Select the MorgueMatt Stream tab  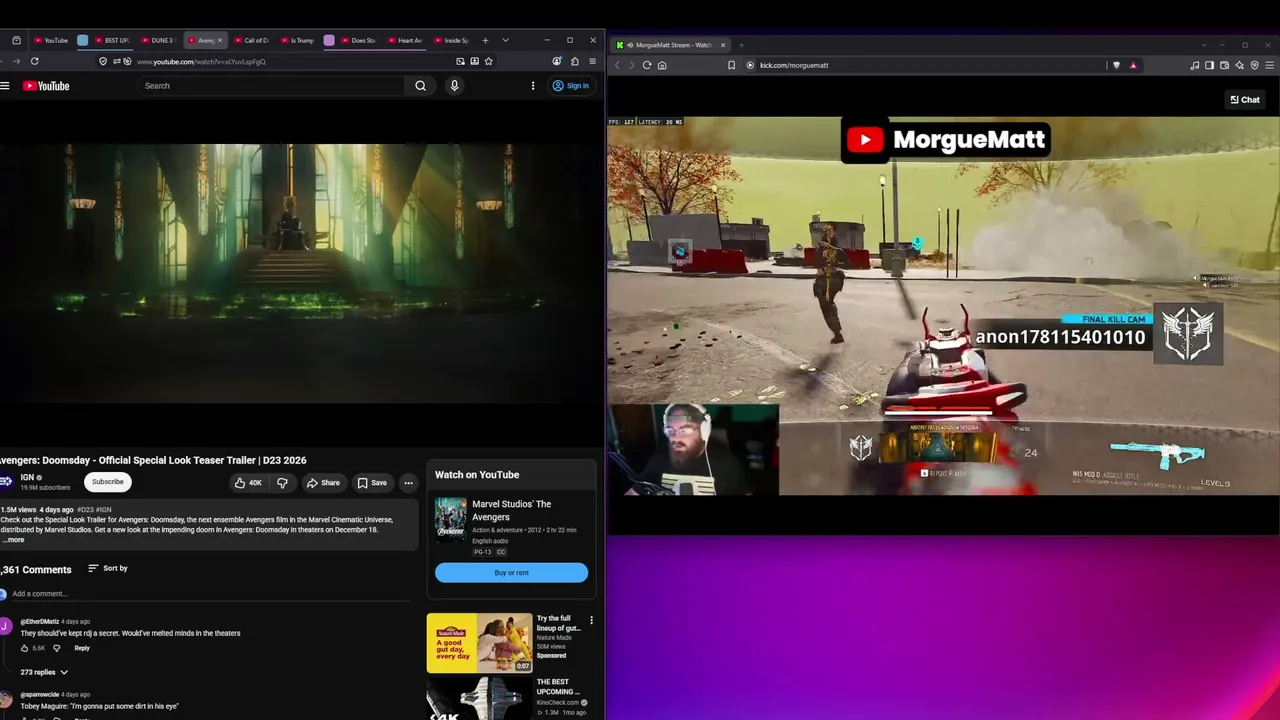coord(671,45)
